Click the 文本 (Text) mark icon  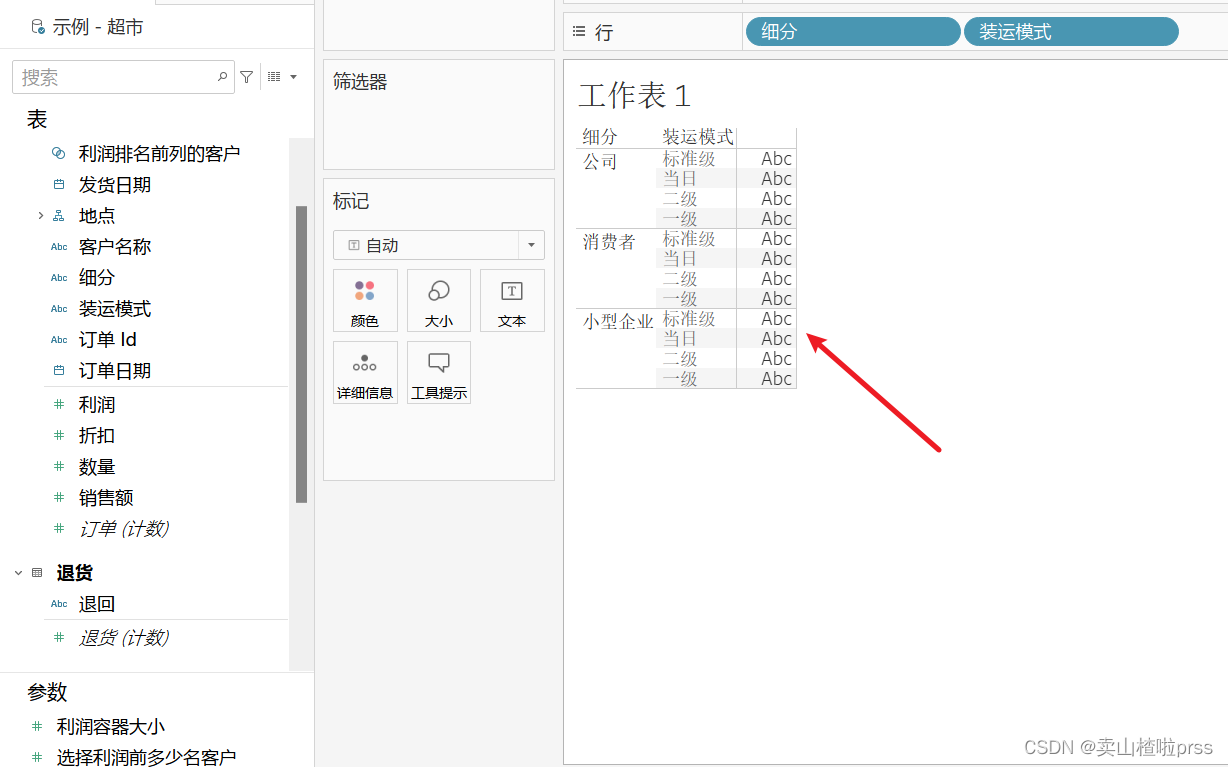[512, 300]
